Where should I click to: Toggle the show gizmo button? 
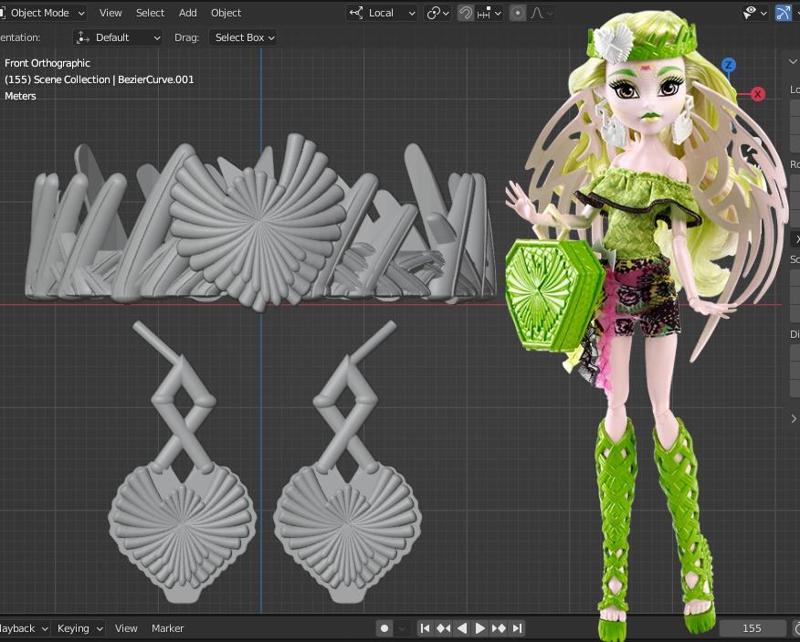point(783,13)
